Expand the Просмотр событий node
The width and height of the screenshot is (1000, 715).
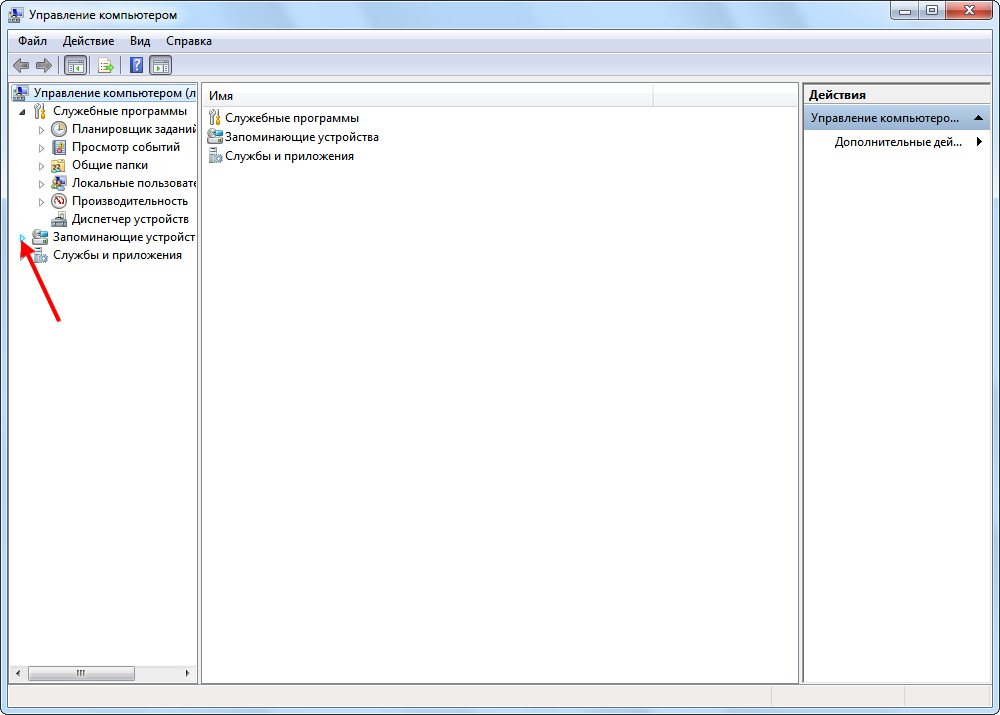click(x=41, y=148)
